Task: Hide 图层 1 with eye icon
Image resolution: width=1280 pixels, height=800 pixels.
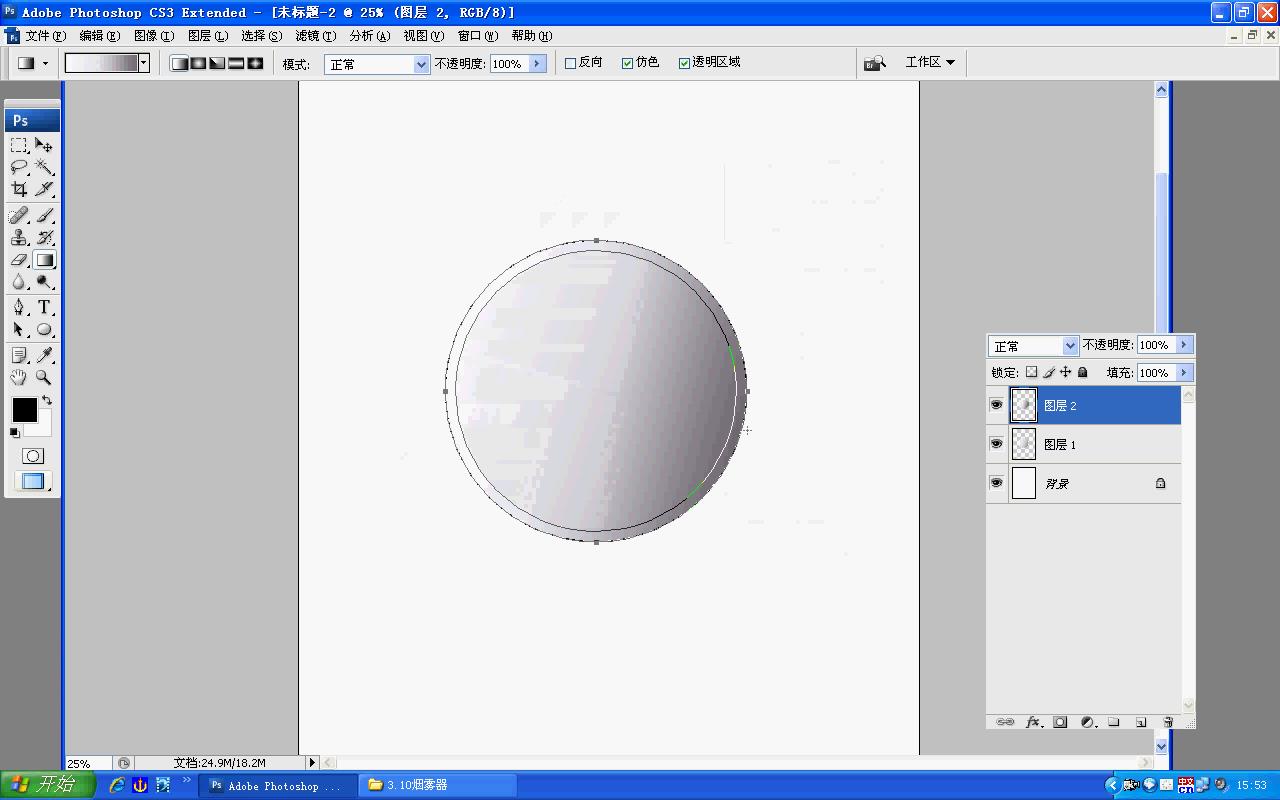Action: pos(996,443)
